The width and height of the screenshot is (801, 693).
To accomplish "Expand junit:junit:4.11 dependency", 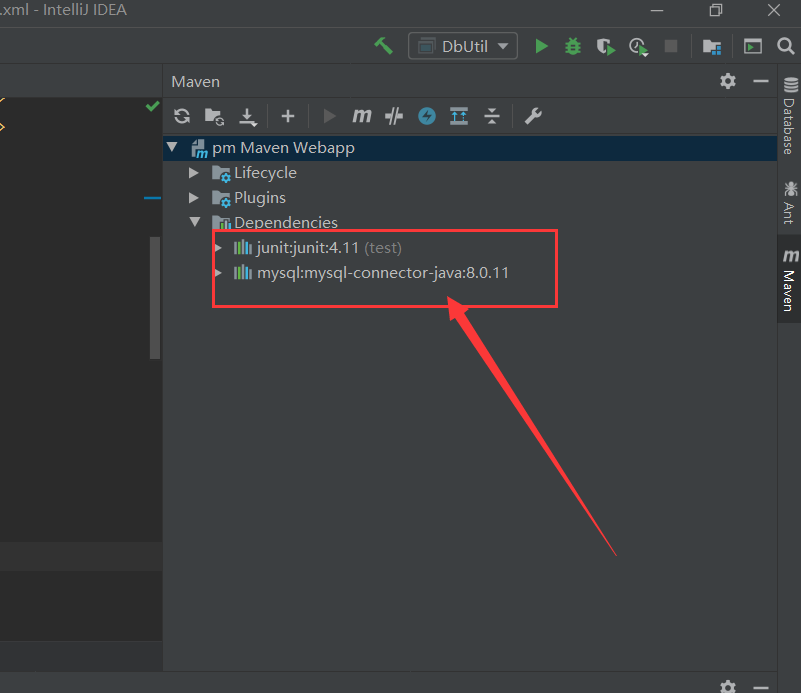I will [218, 248].
